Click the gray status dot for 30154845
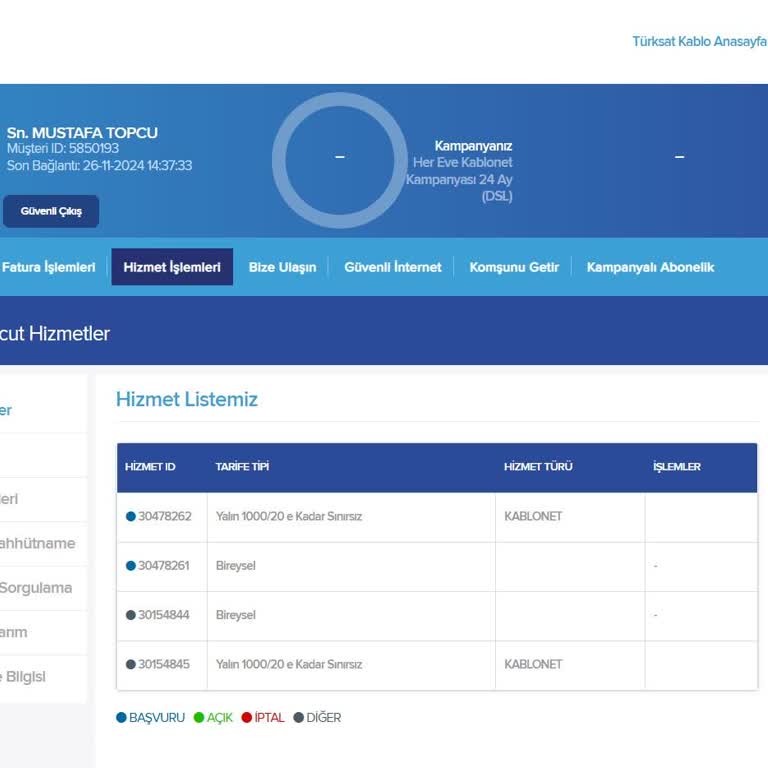This screenshot has height=768, width=768. pyautogui.click(x=131, y=664)
